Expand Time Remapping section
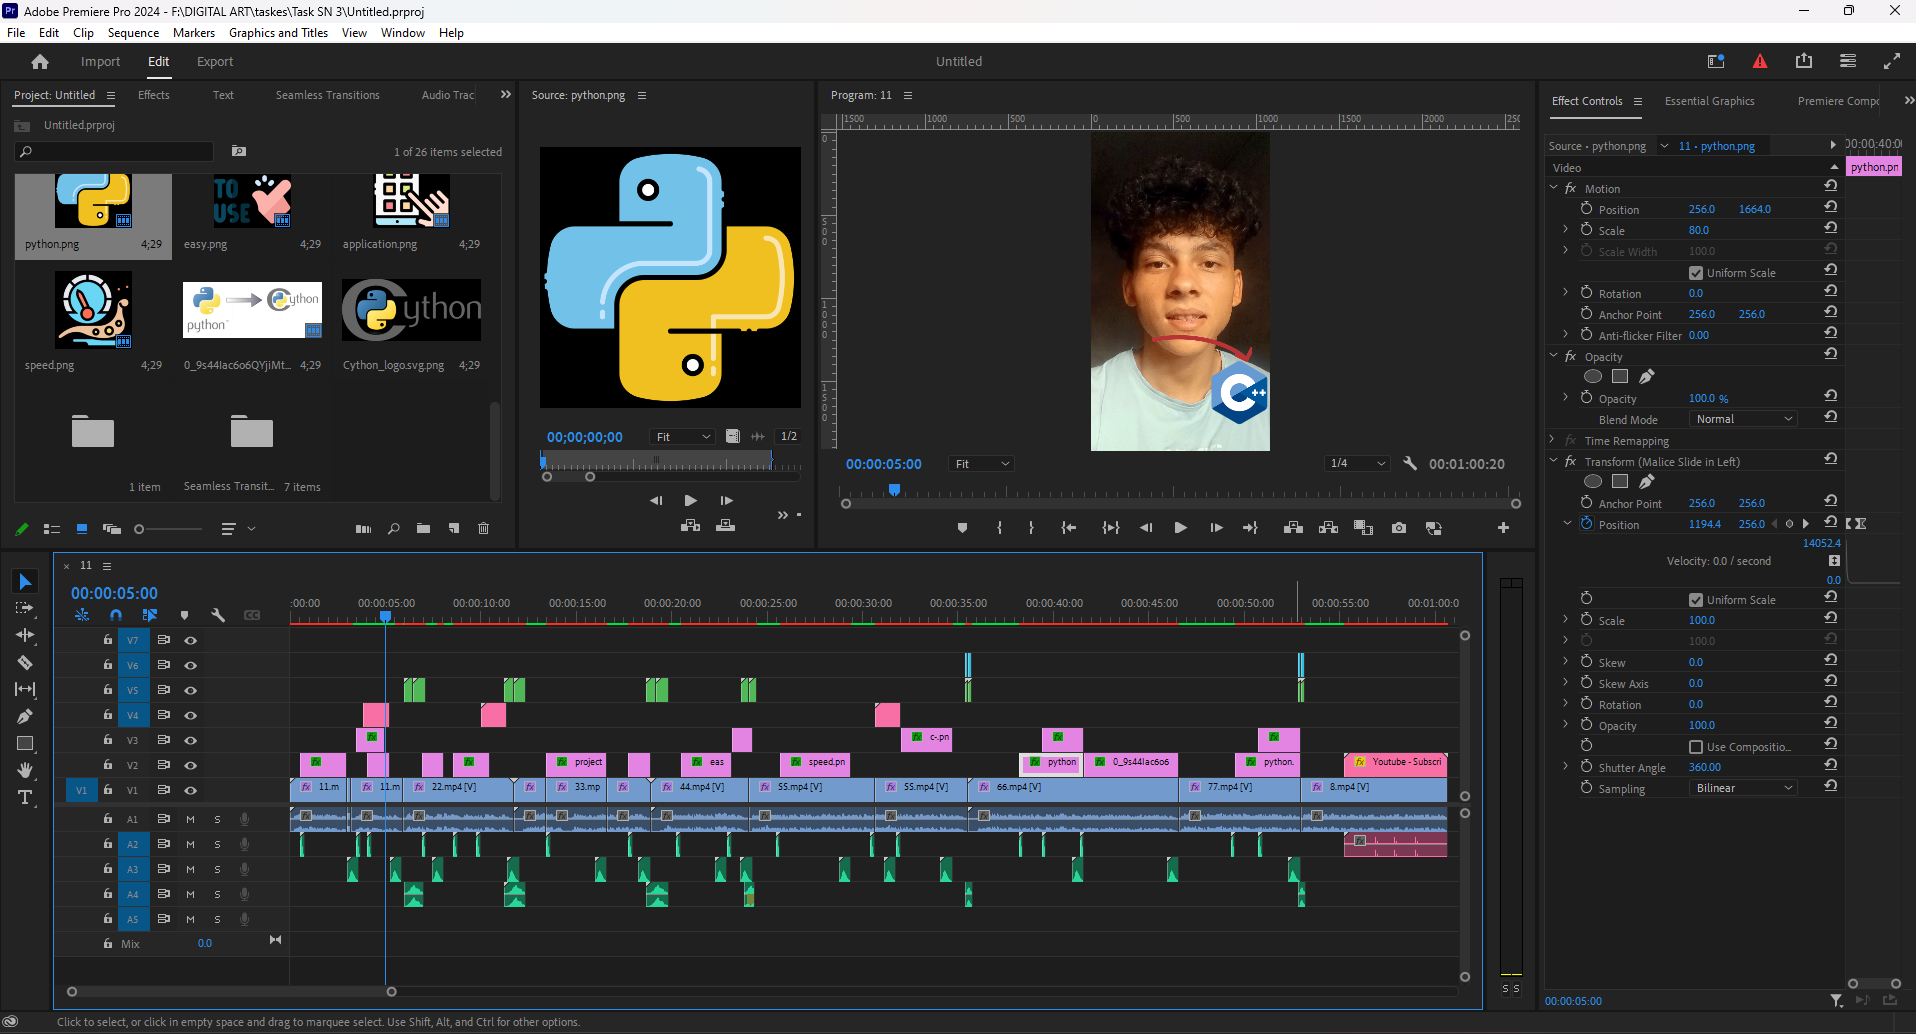The height and width of the screenshot is (1034, 1916). point(1554,440)
